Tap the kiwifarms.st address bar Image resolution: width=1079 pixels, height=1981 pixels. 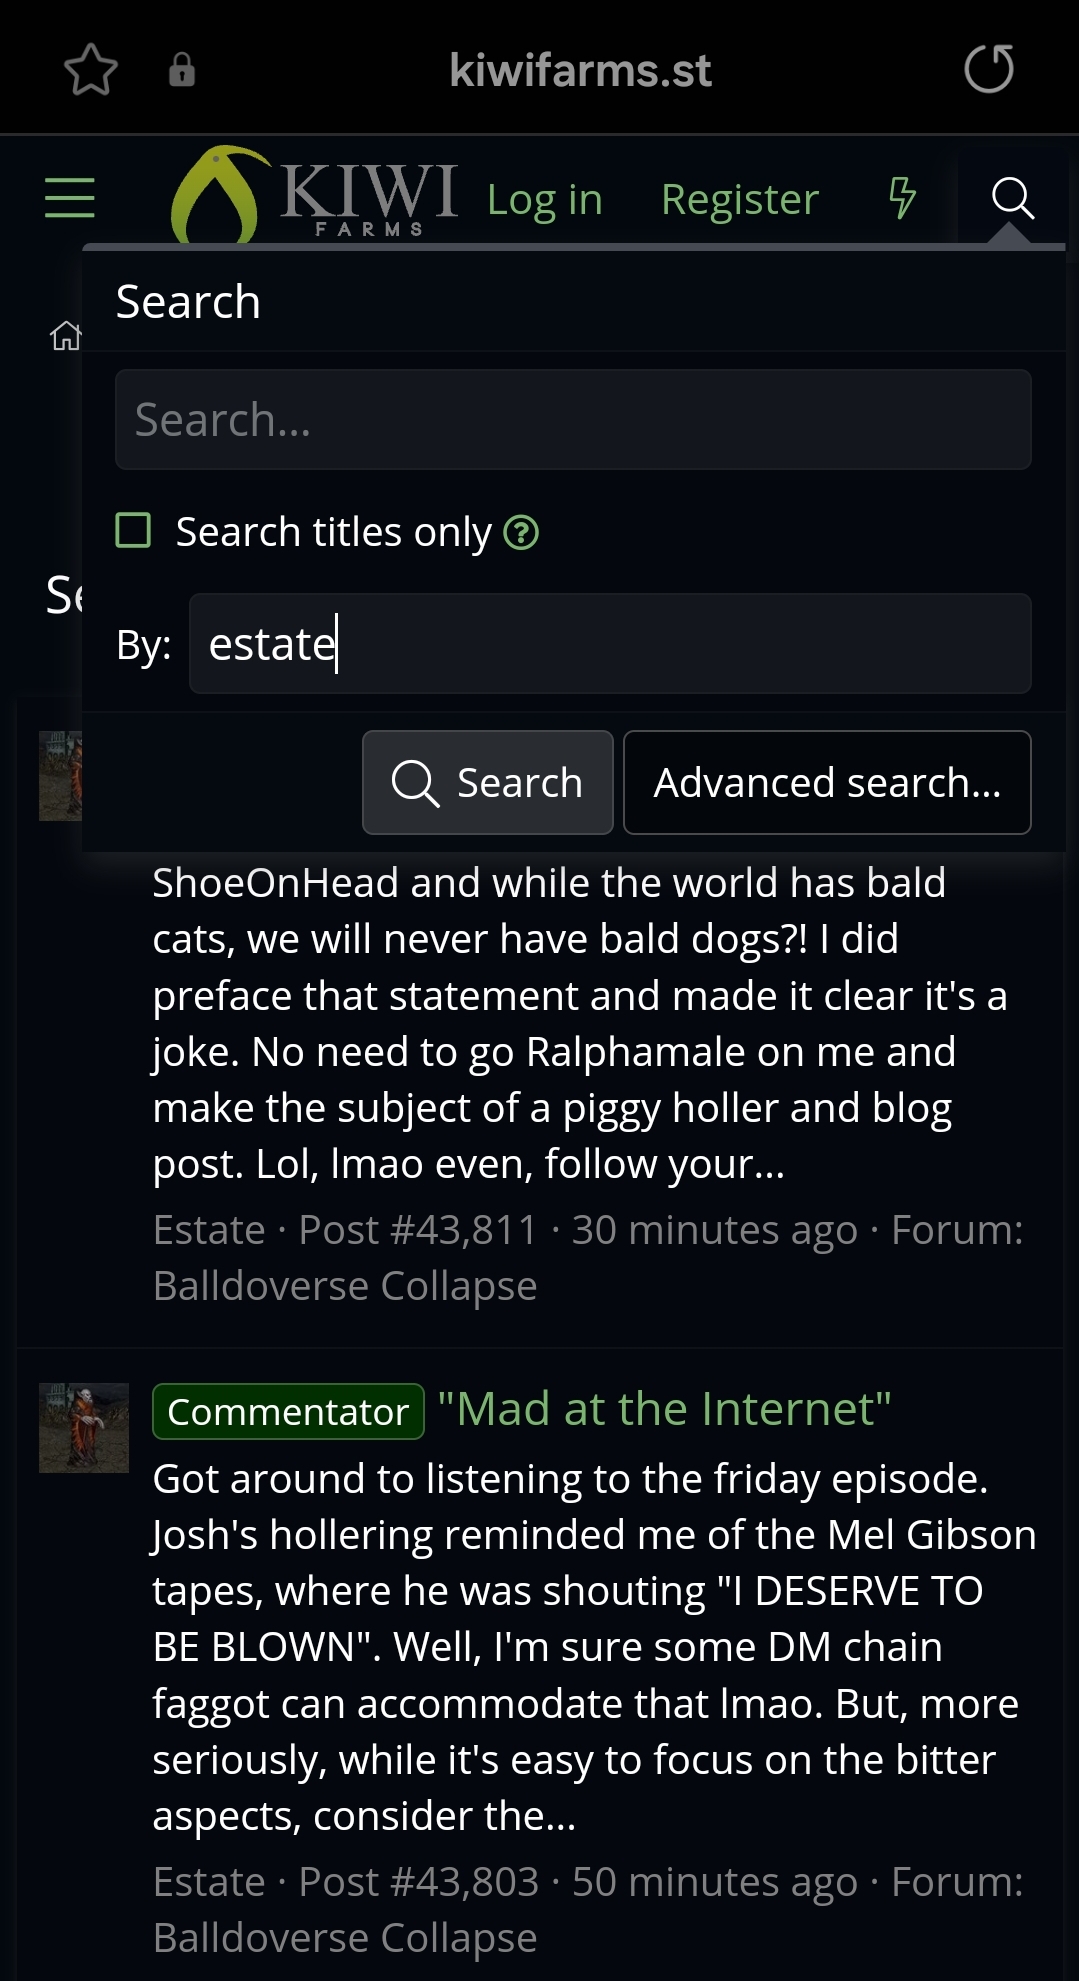point(580,70)
